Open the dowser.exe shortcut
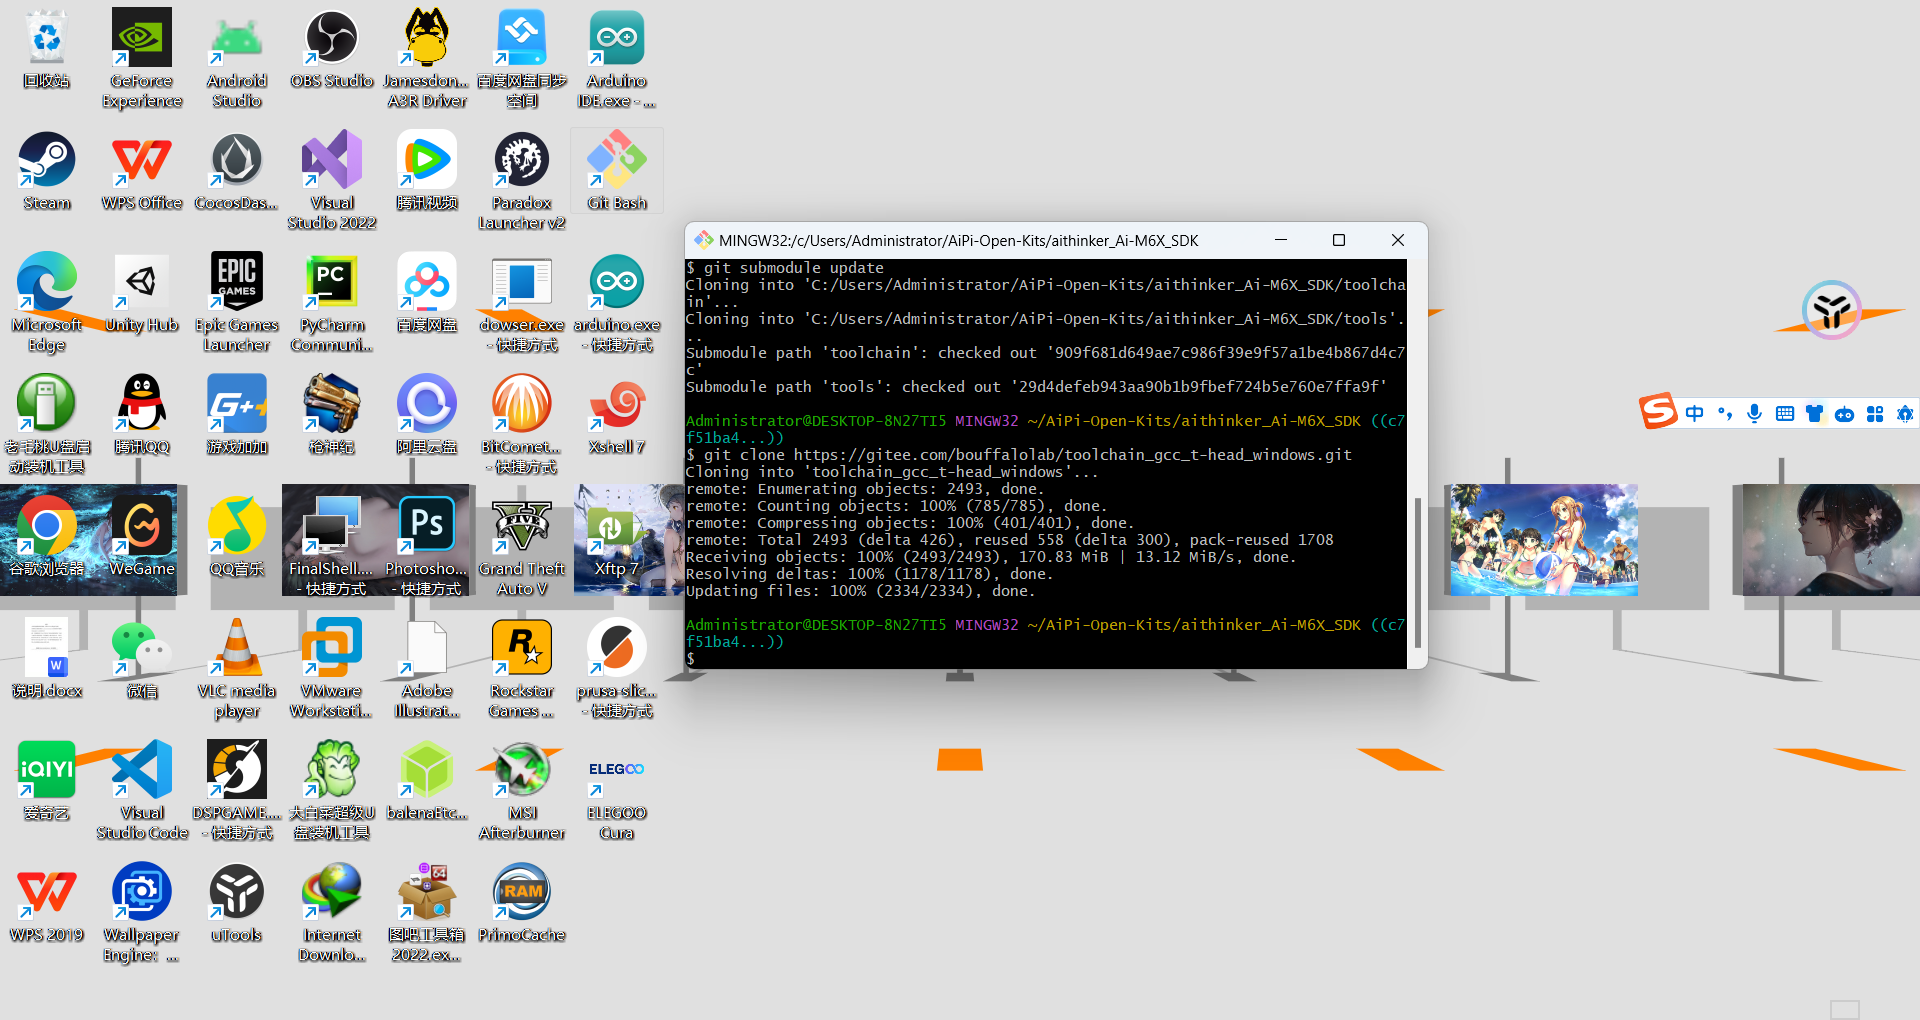 522,302
